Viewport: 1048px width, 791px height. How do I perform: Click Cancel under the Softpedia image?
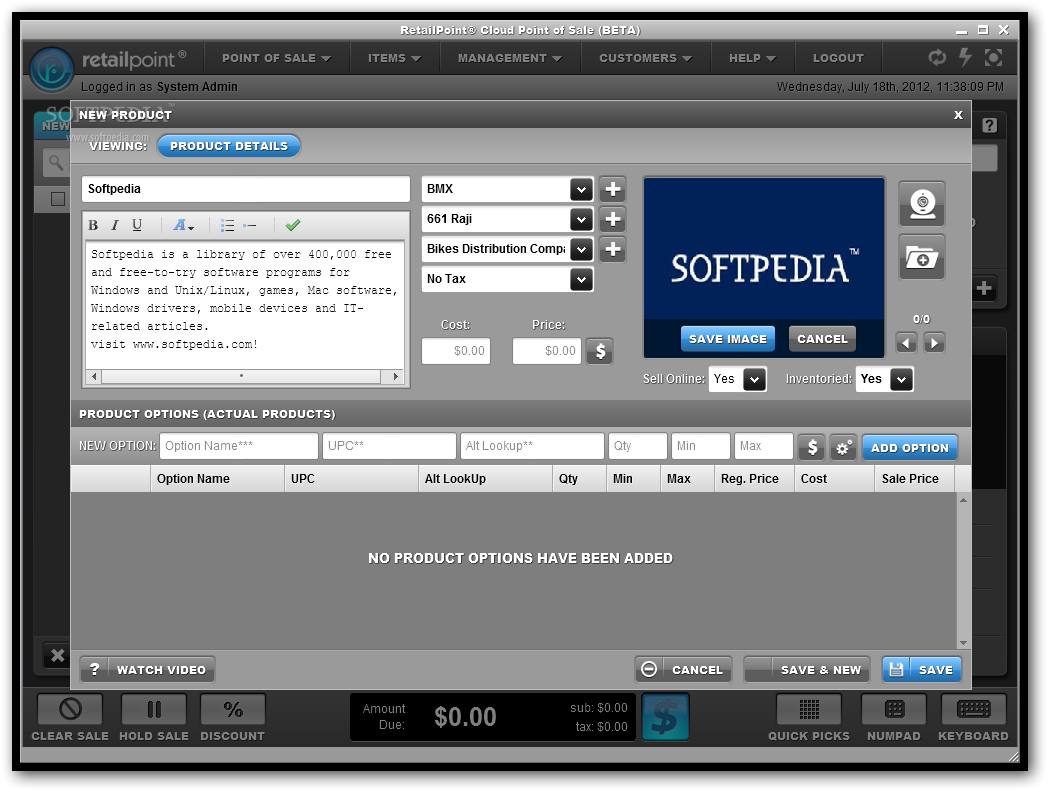click(x=822, y=339)
